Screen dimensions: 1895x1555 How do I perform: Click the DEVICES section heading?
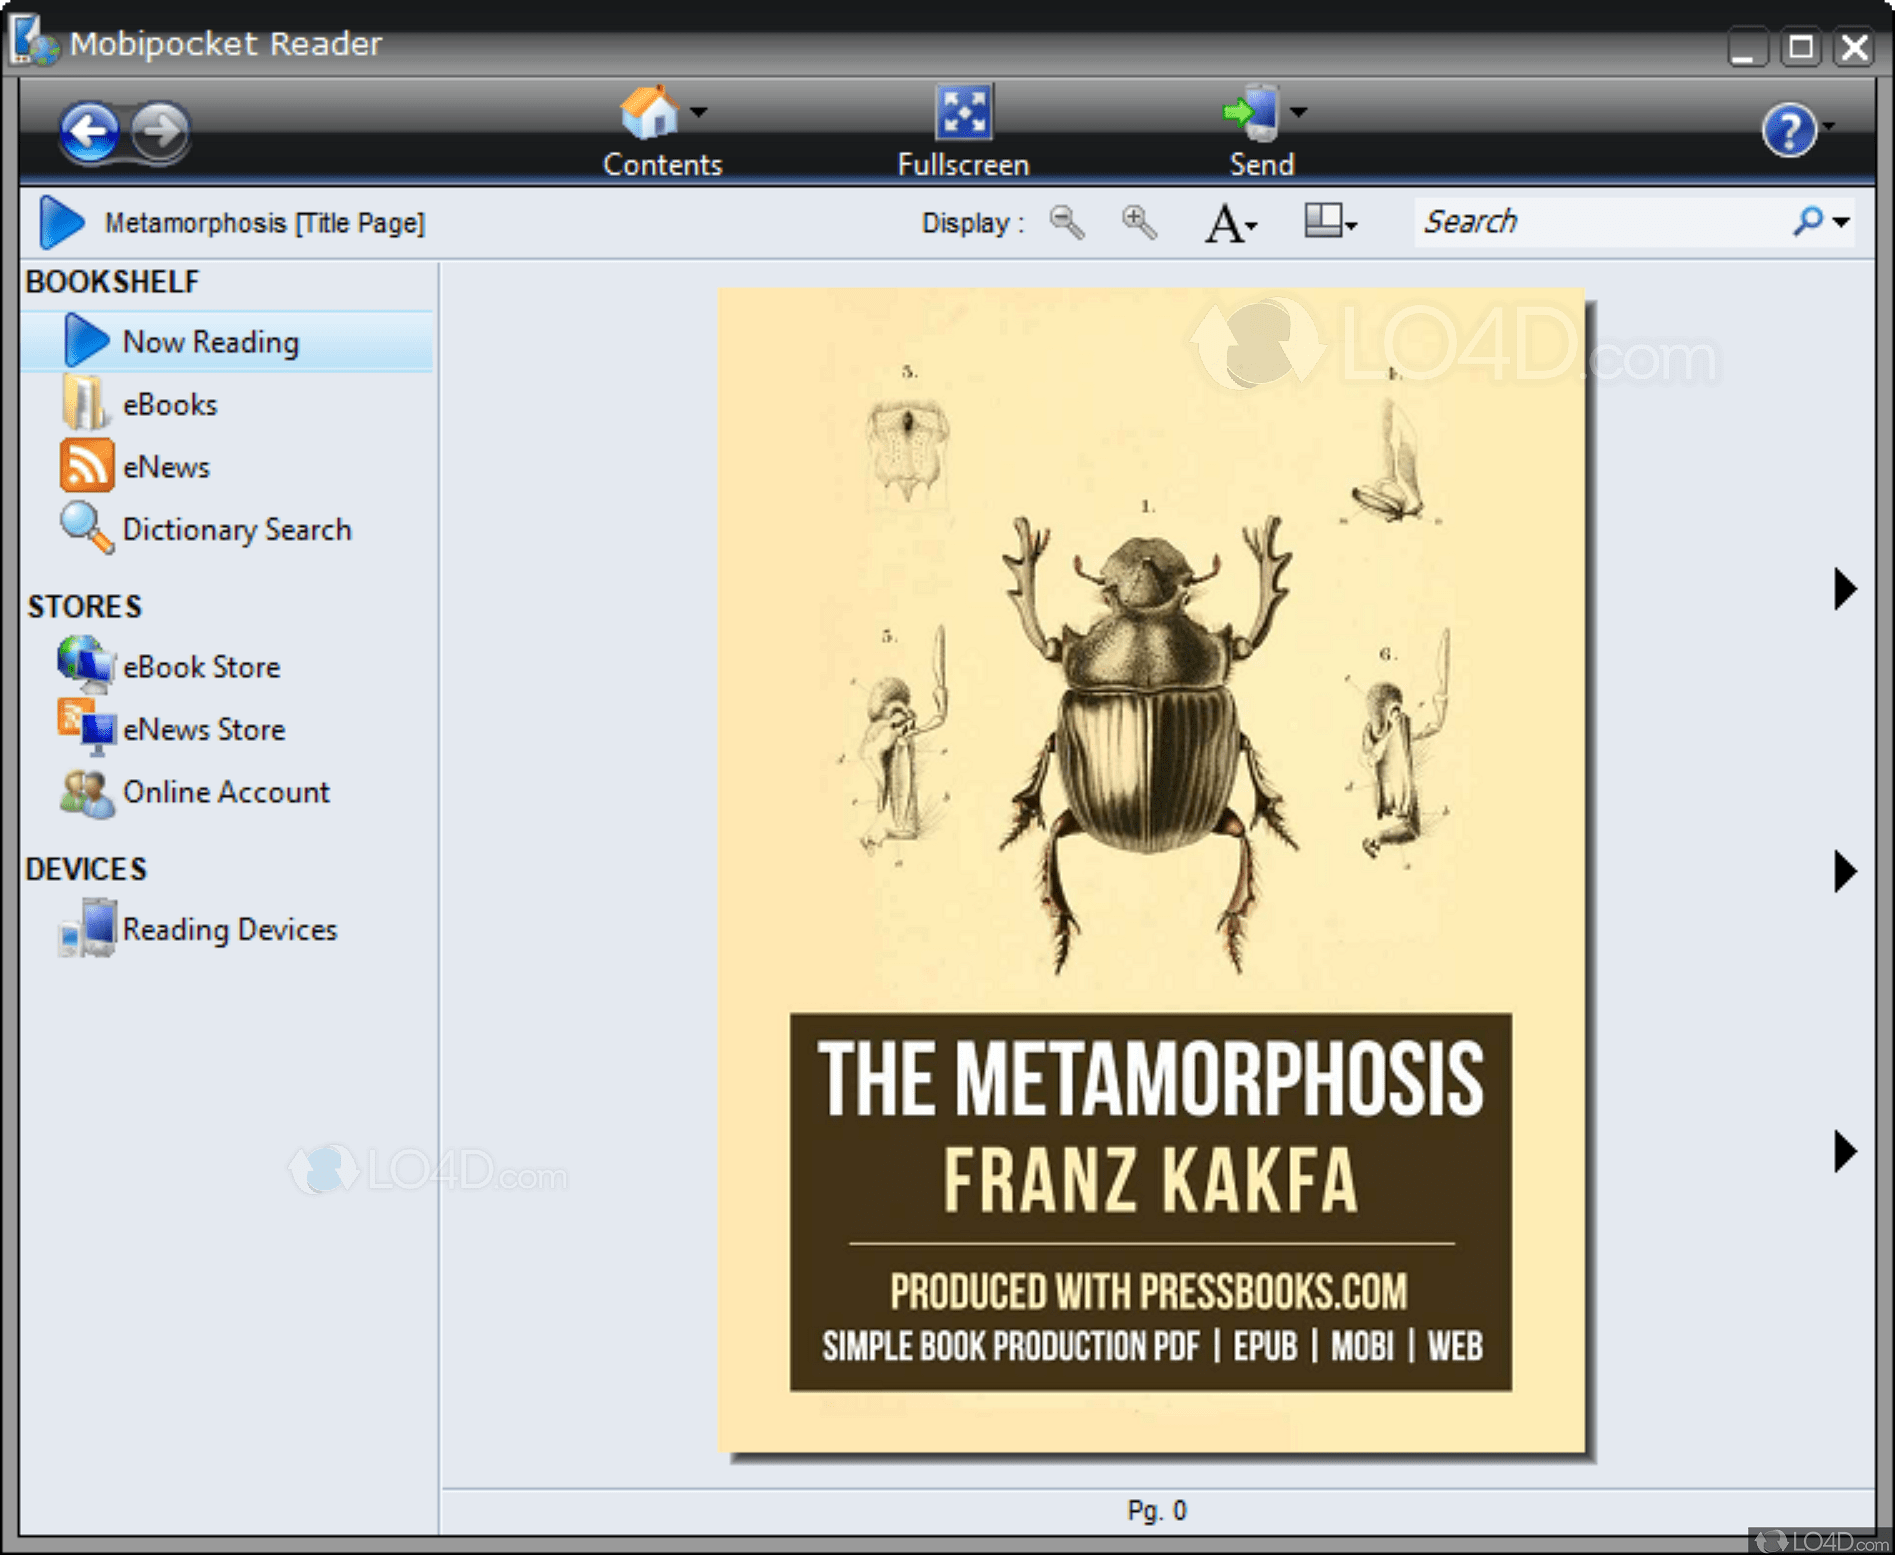tap(86, 869)
